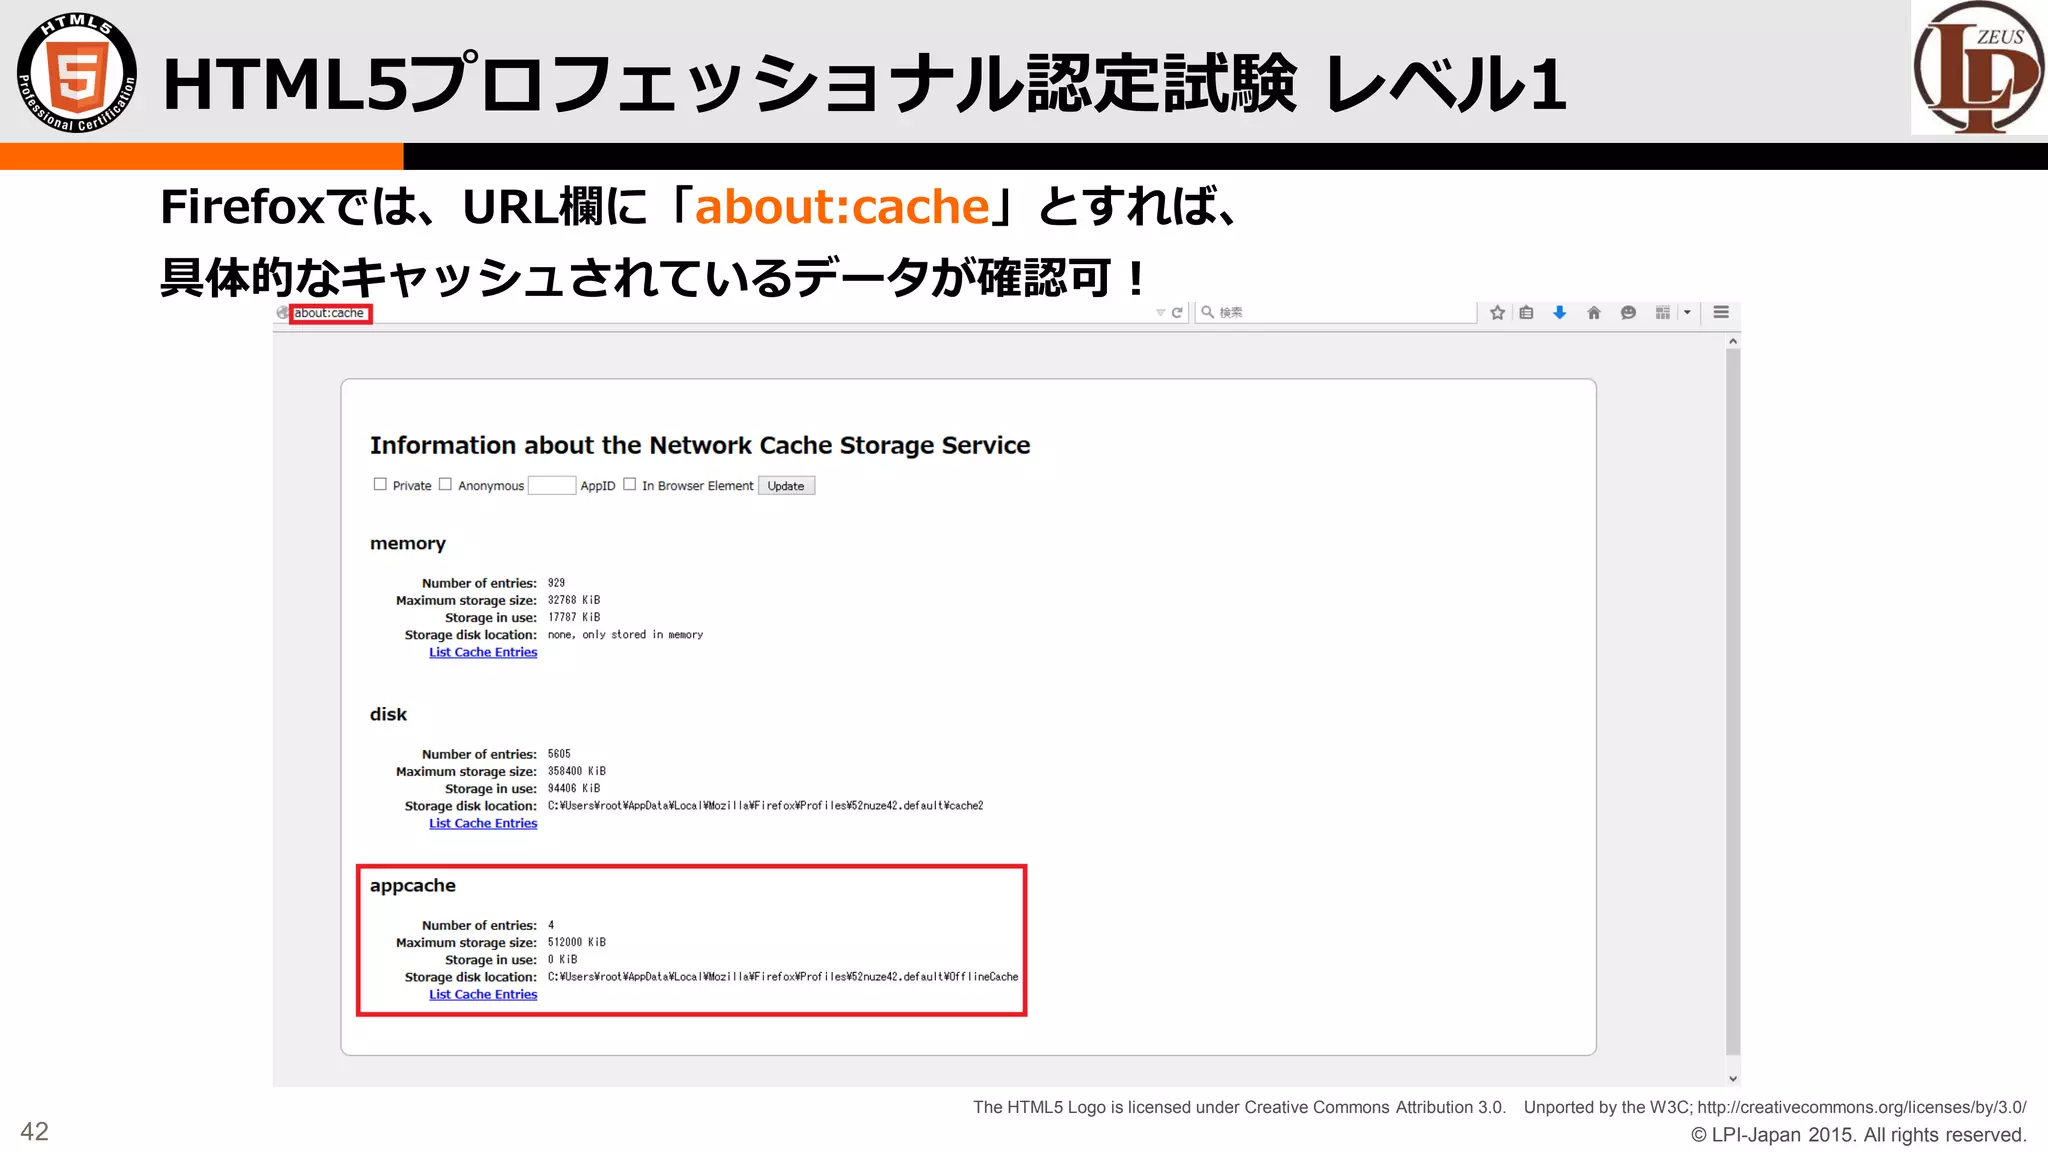Click the tile grid toolbar icon
The height and width of the screenshot is (1152, 2048).
point(1662,312)
